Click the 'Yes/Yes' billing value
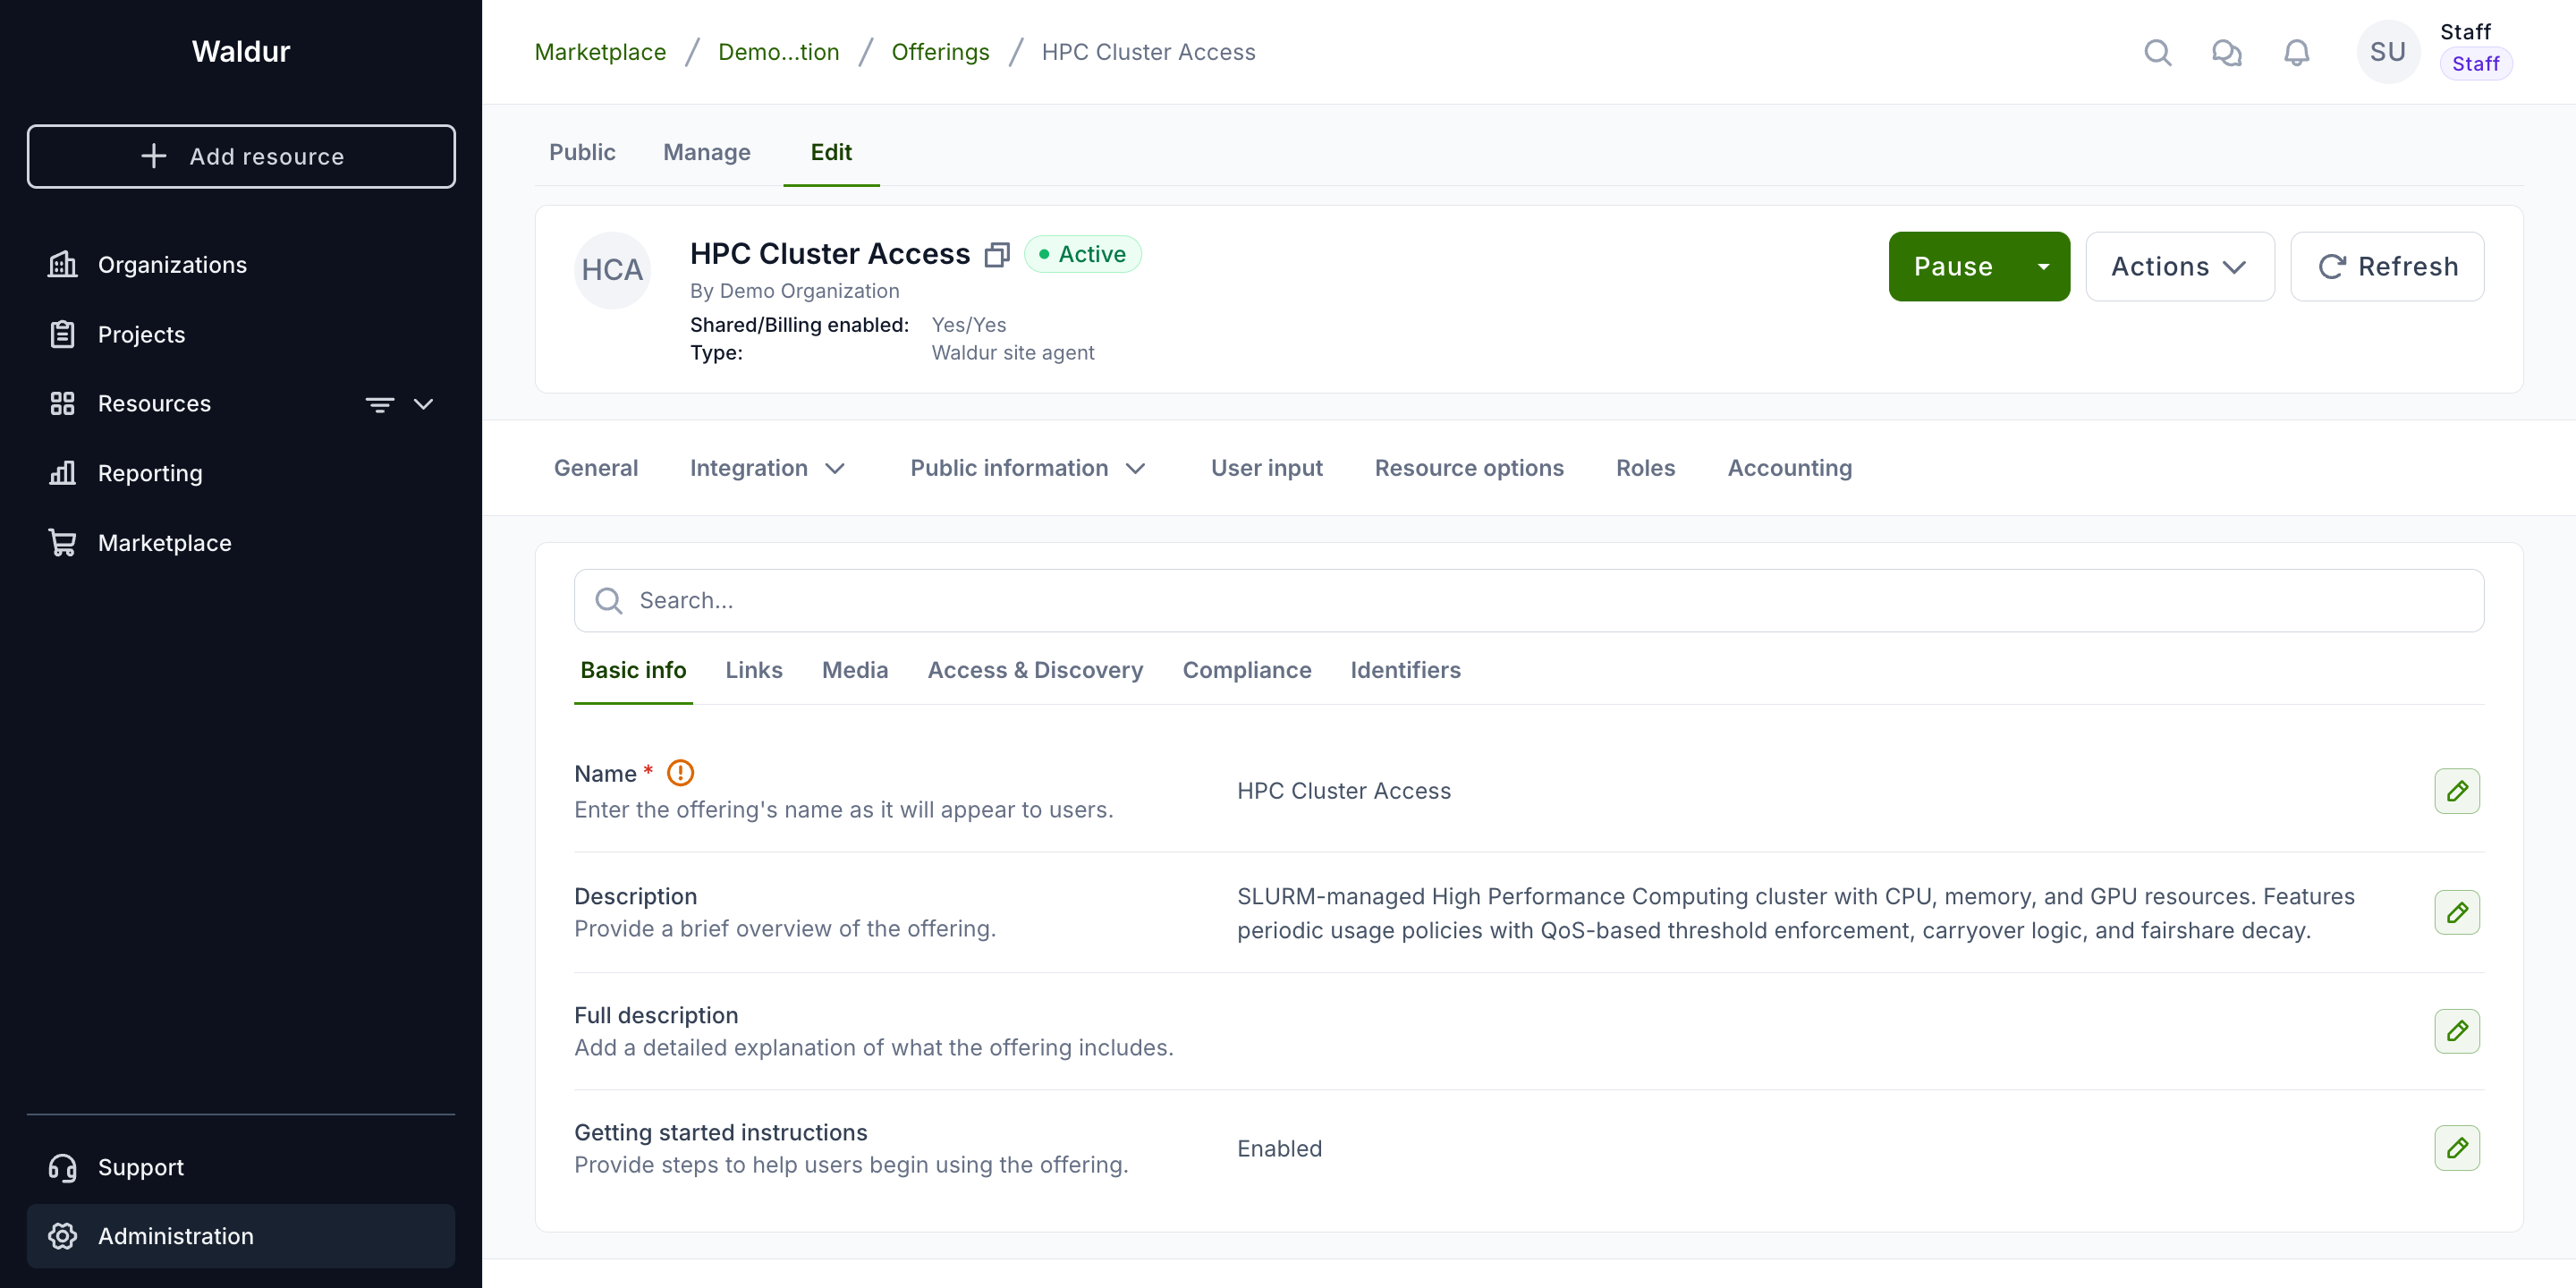2576x1288 pixels. pos(969,325)
